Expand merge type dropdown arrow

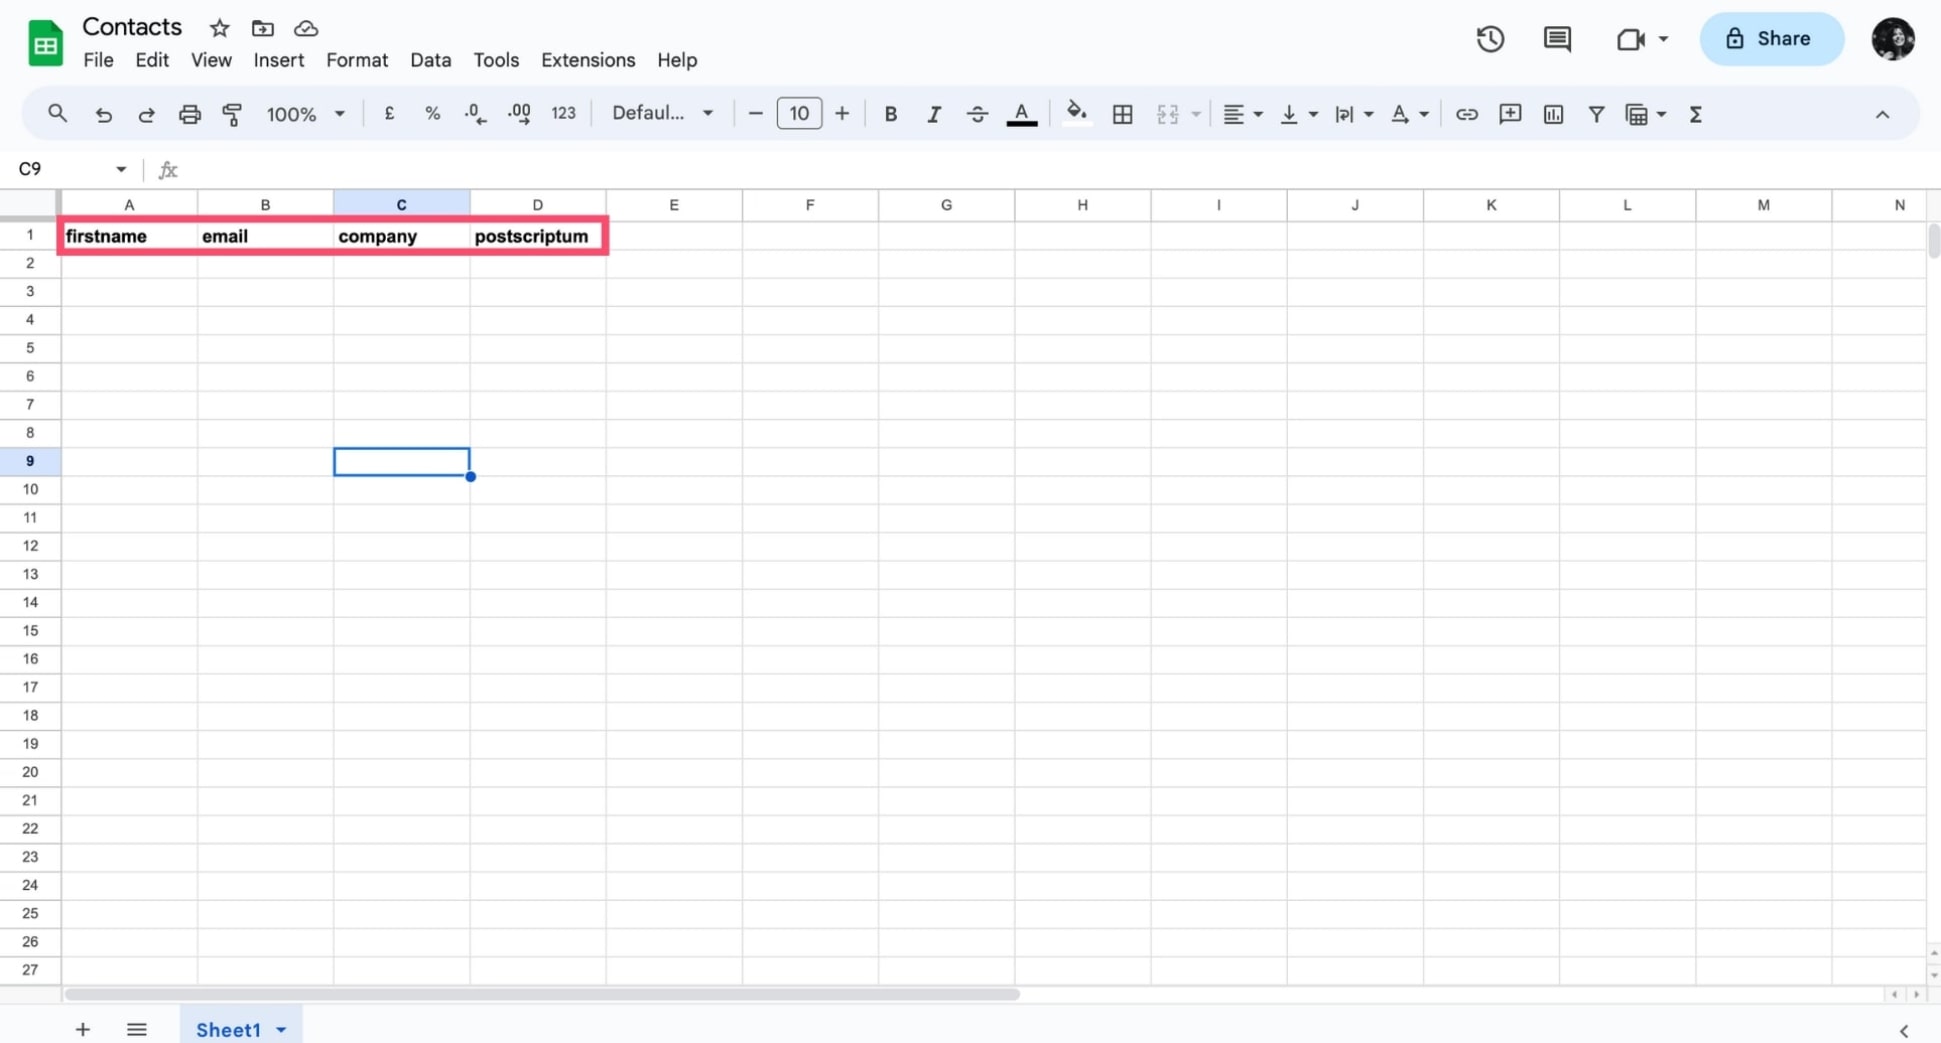point(1195,114)
